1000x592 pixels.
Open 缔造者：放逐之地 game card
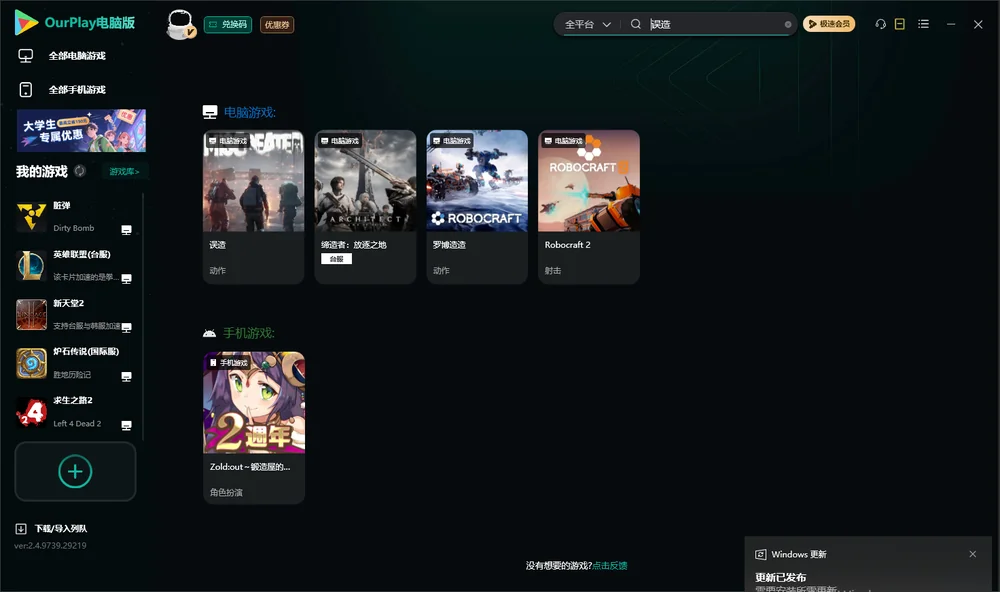(x=365, y=207)
